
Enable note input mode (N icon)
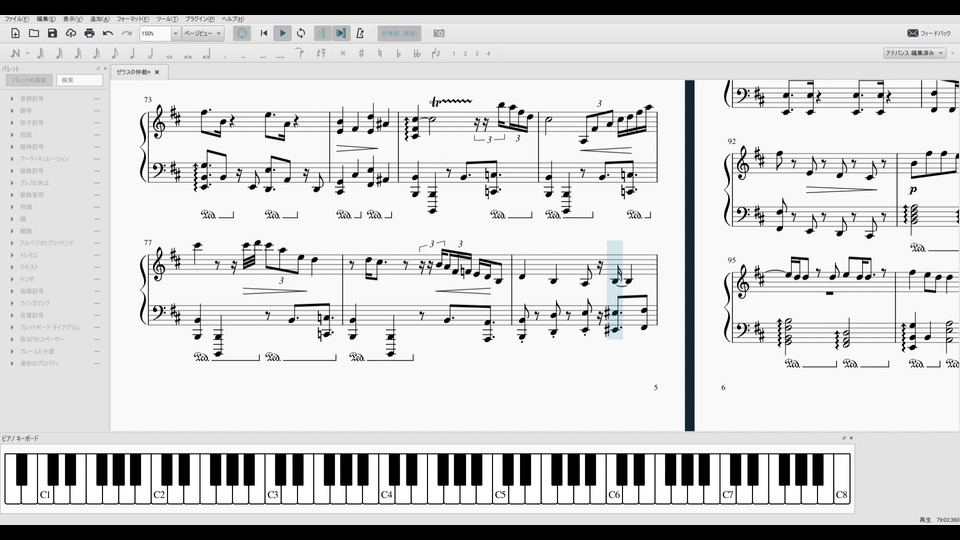[x=15, y=53]
